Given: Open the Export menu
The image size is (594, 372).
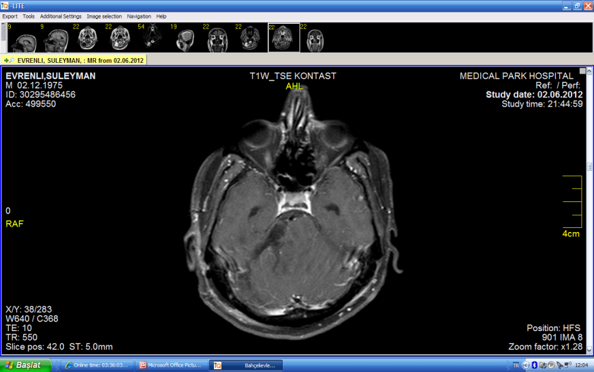Looking at the screenshot, I should click(10, 16).
